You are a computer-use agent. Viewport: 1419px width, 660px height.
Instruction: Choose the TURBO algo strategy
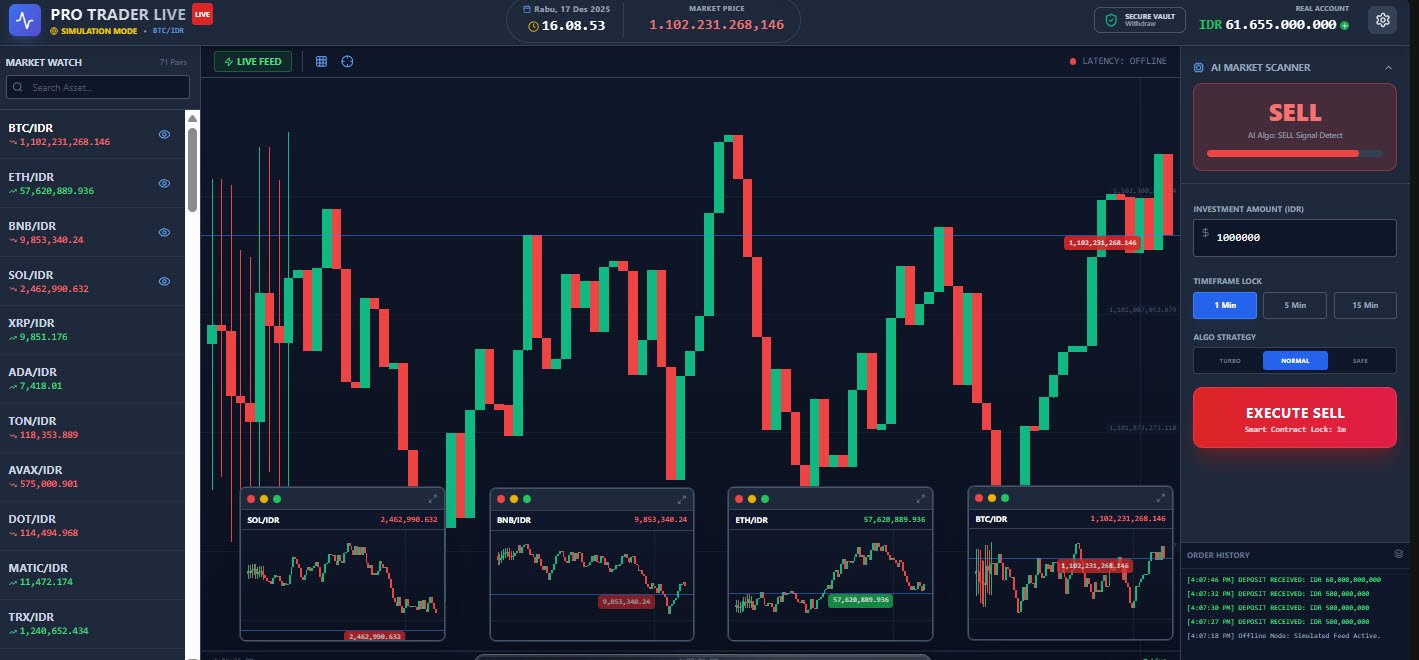(x=1229, y=361)
